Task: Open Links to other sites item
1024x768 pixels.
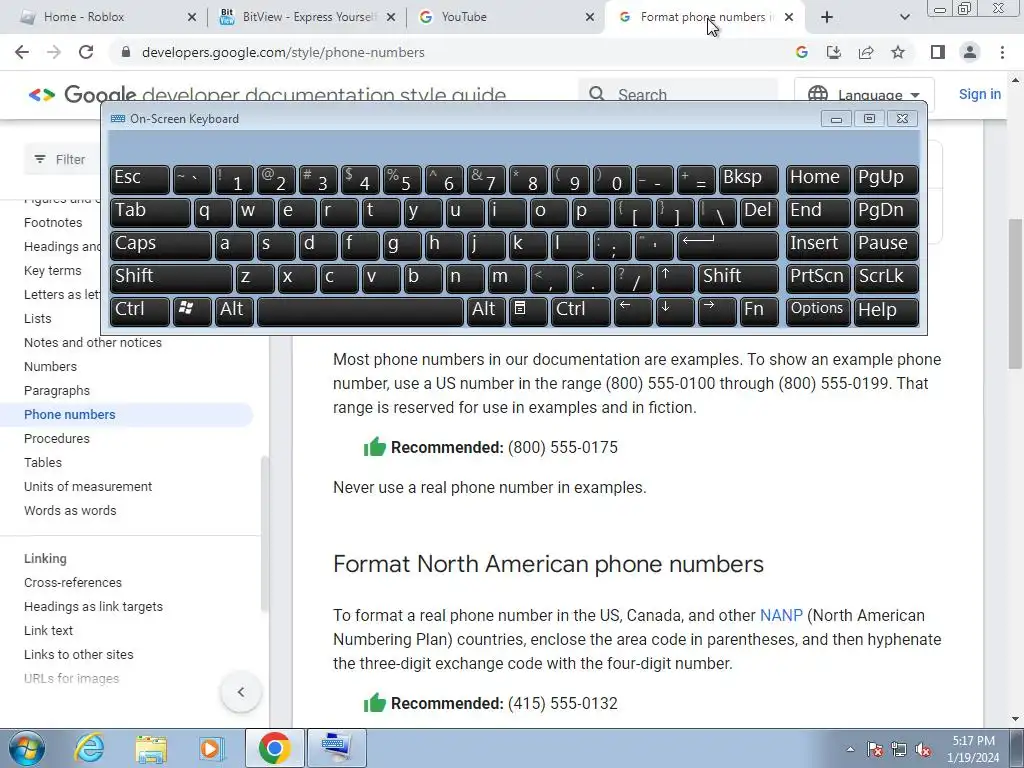Action: click(x=78, y=654)
